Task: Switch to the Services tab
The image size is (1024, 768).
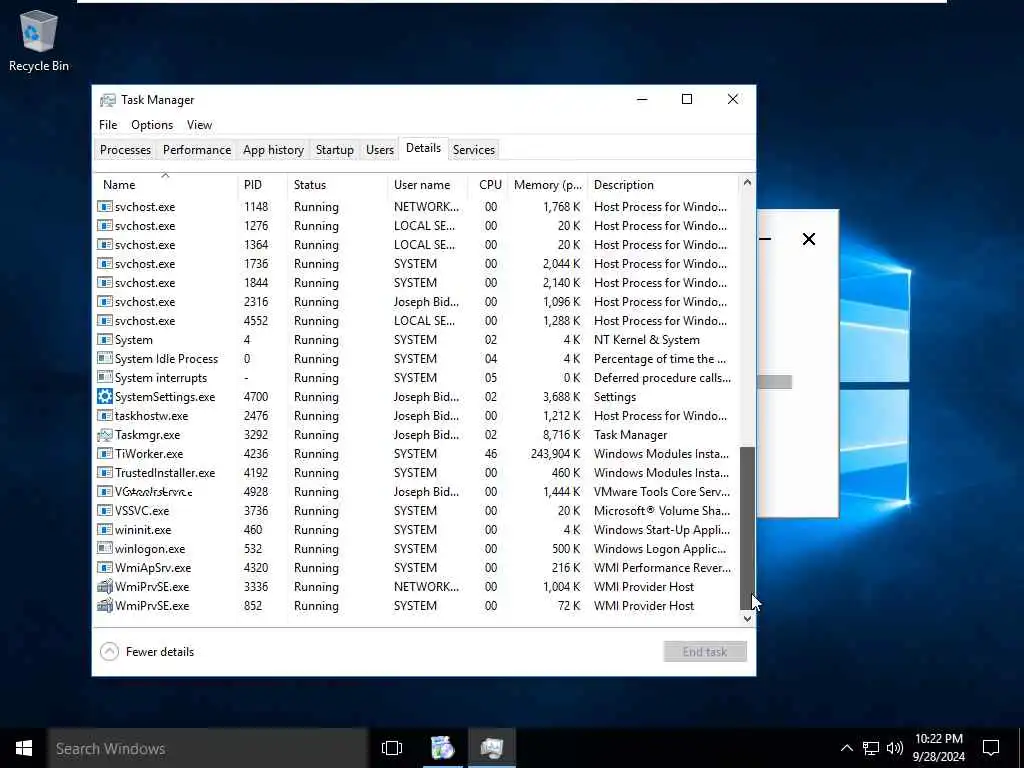Action: [474, 150]
